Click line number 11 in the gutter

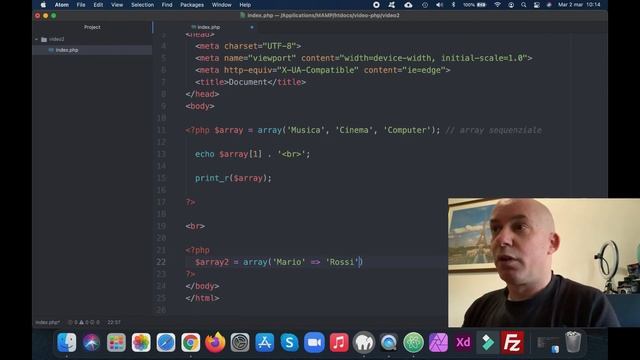tap(161, 130)
